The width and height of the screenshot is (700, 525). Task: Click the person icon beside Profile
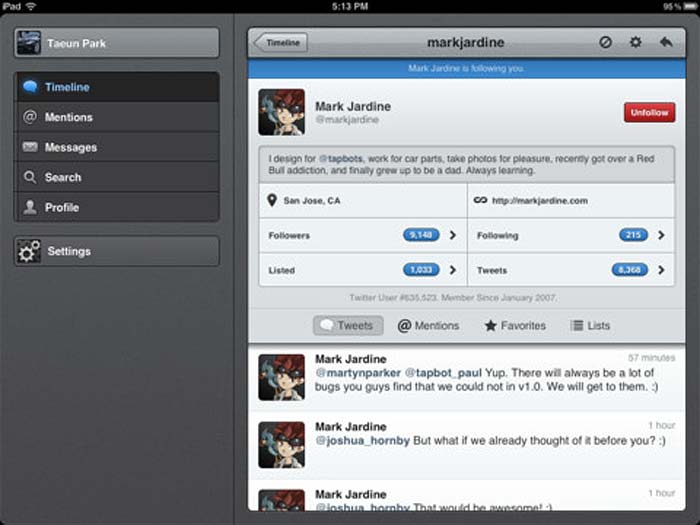click(30, 207)
